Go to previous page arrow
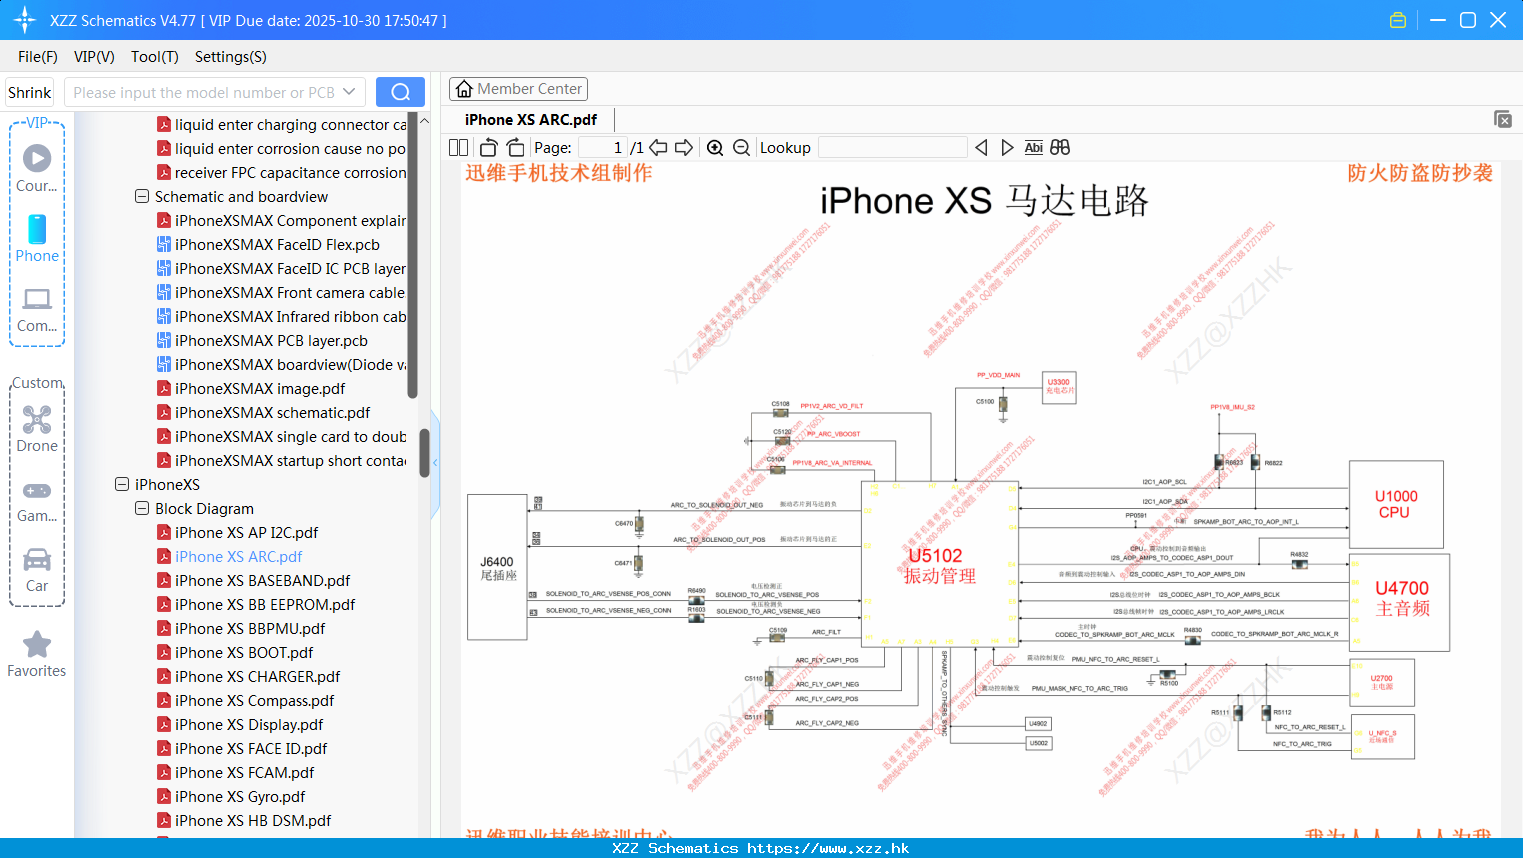Image resolution: width=1523 pixels, height=858 pixels. [658, 147]
